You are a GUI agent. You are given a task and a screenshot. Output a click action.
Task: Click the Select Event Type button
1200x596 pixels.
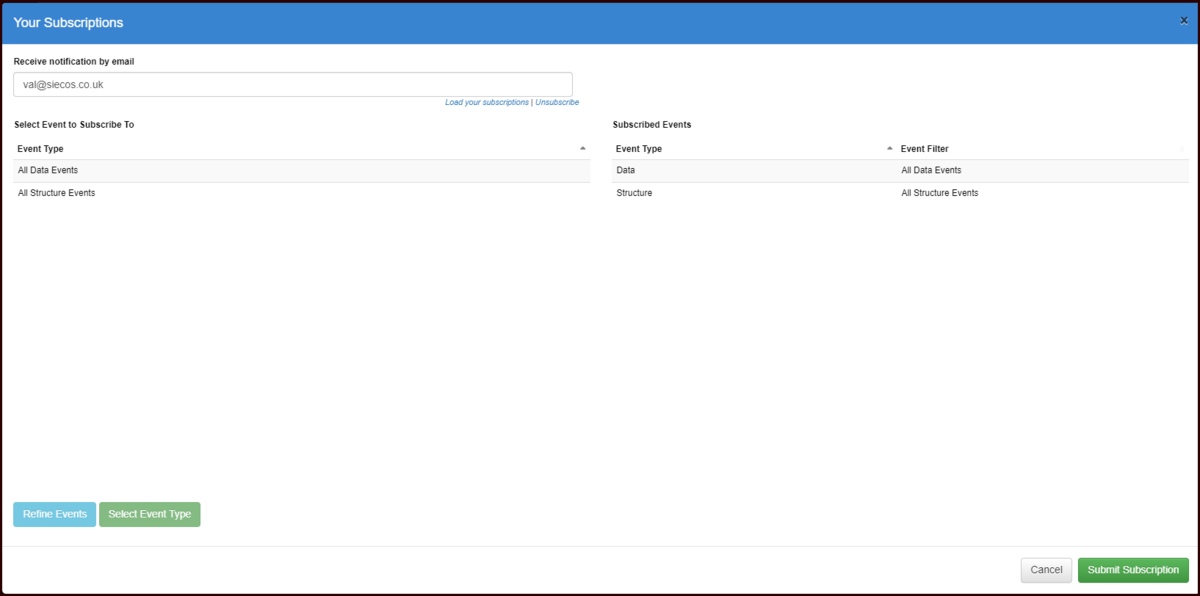(x=149, y=514)
